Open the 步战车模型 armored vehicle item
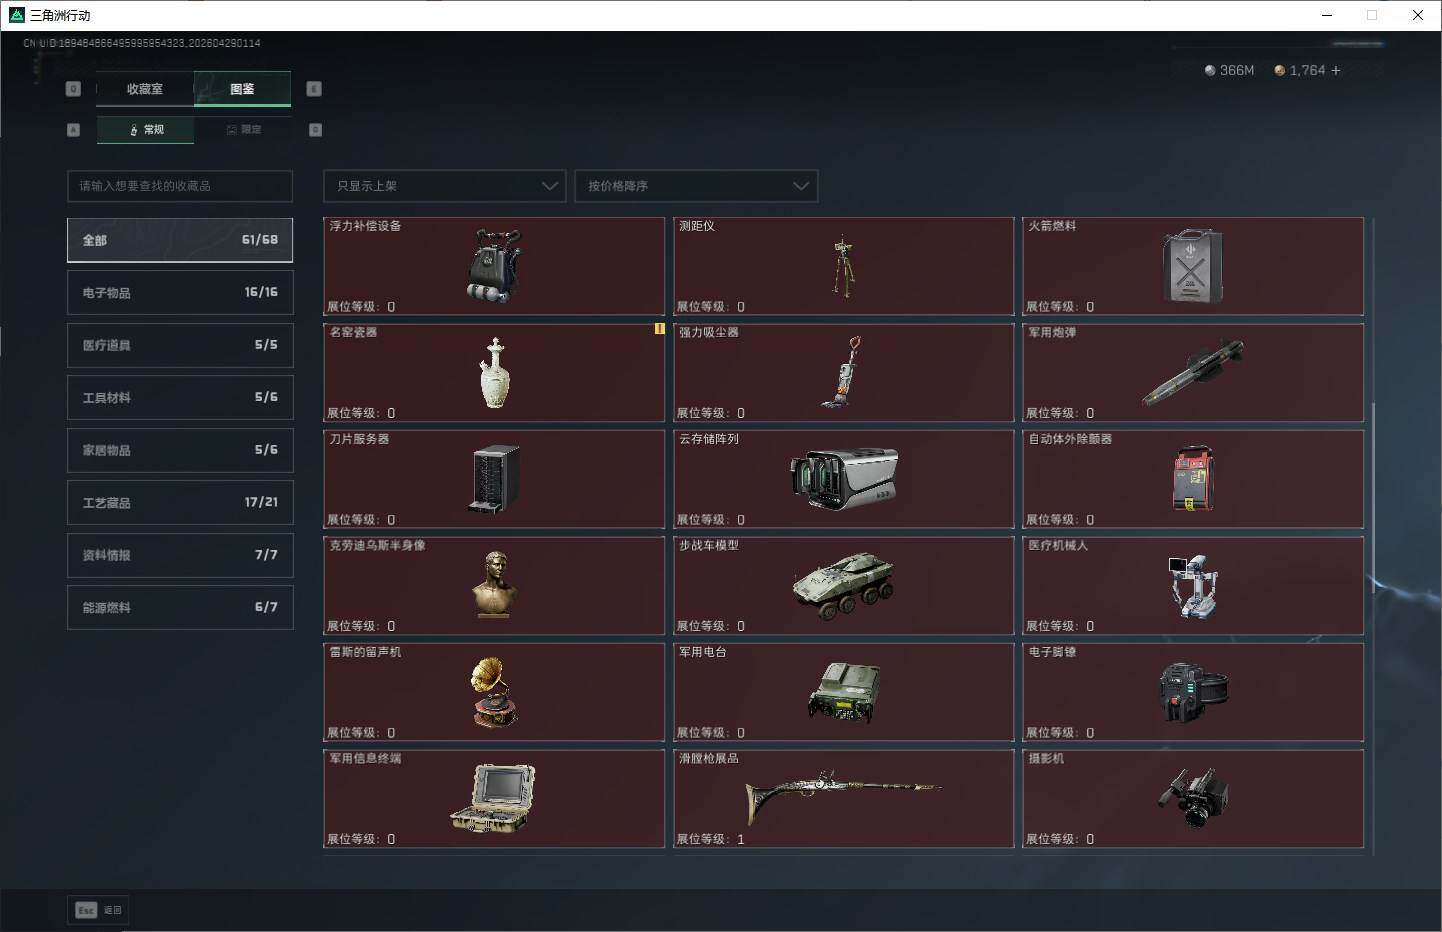Screen dimensions: 1442x932 (x=843, y=586)
